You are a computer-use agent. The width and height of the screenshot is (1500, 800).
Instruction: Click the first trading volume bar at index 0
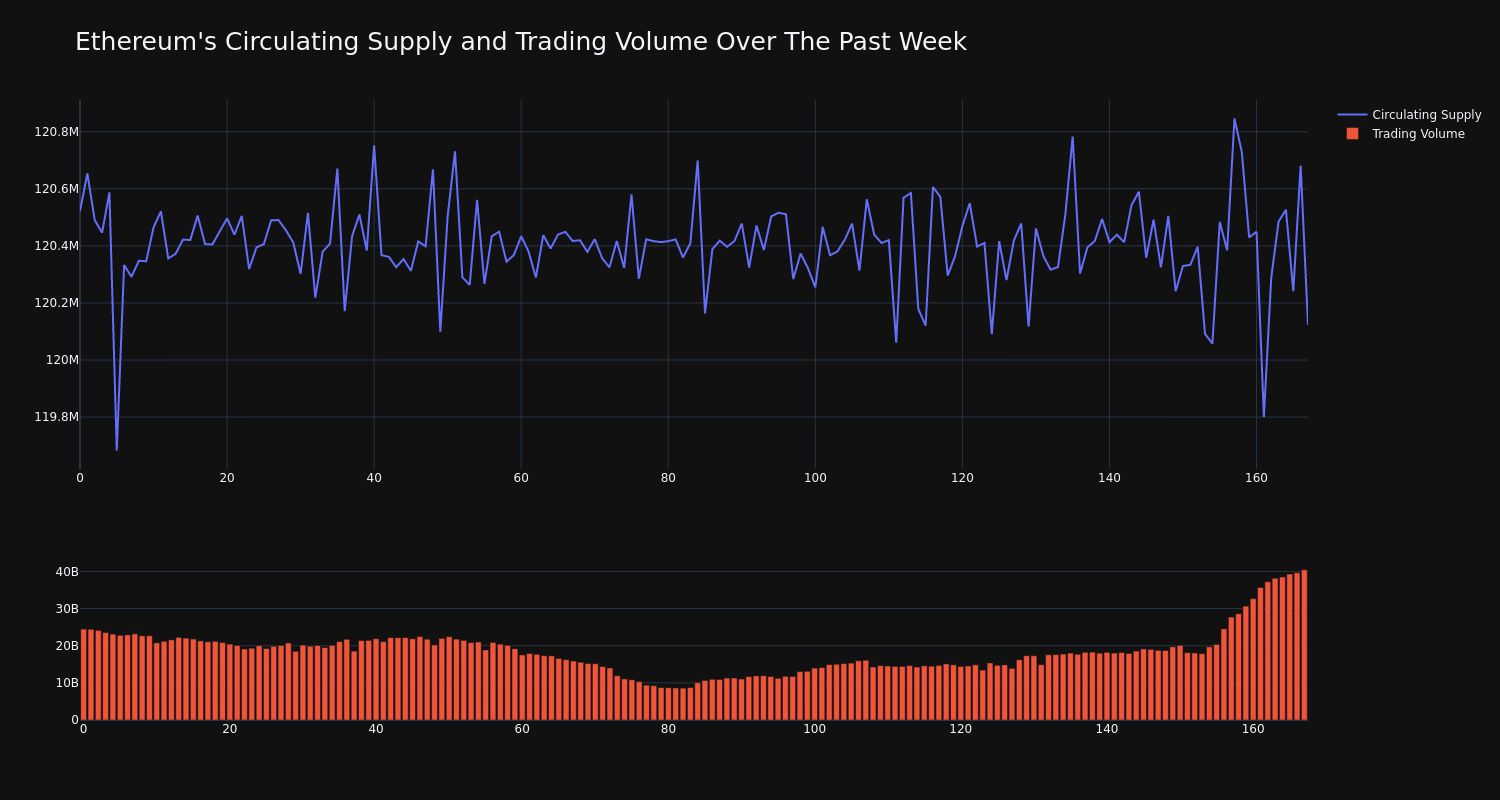pos(84,675)
